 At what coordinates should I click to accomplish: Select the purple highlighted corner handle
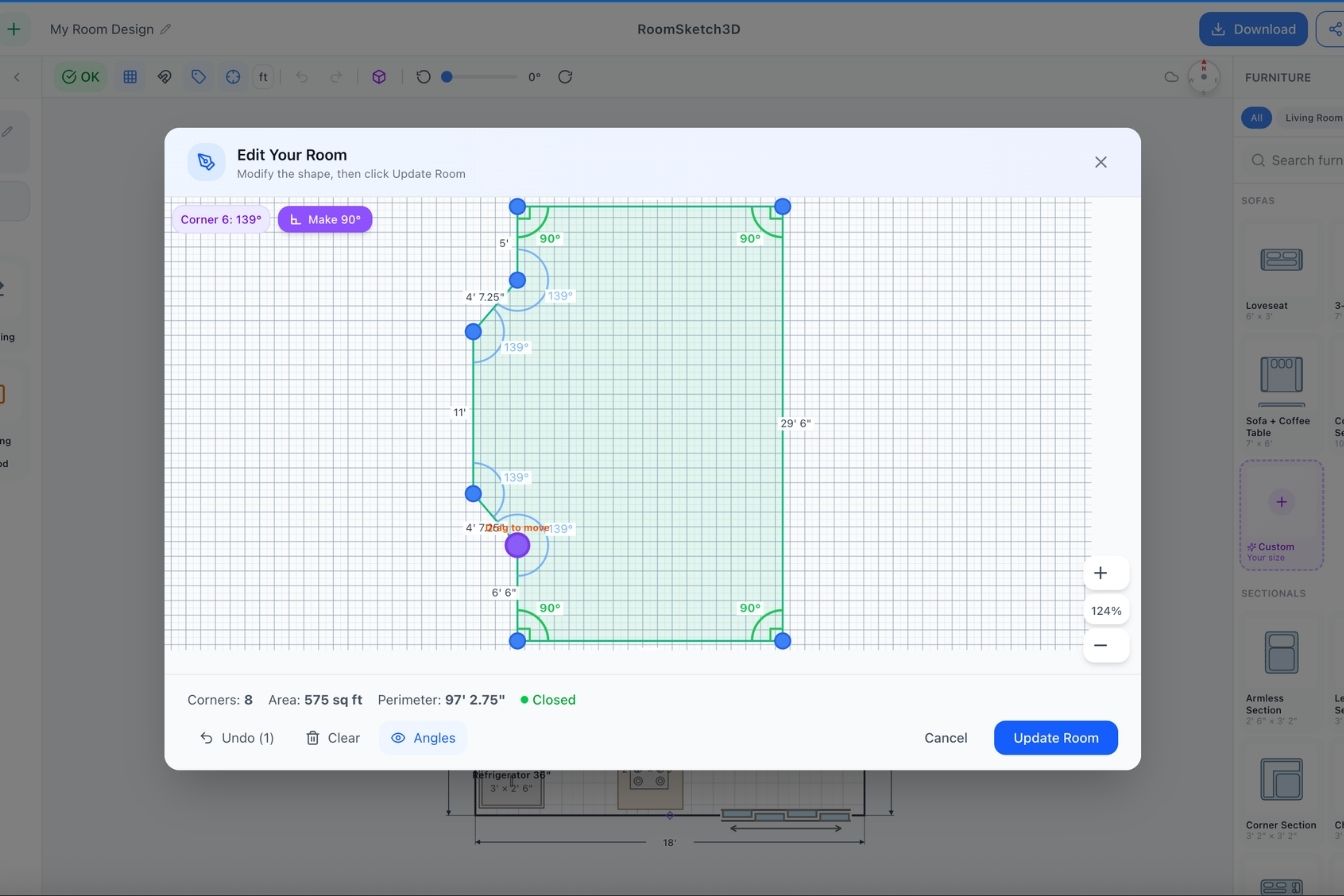point(517,545)
